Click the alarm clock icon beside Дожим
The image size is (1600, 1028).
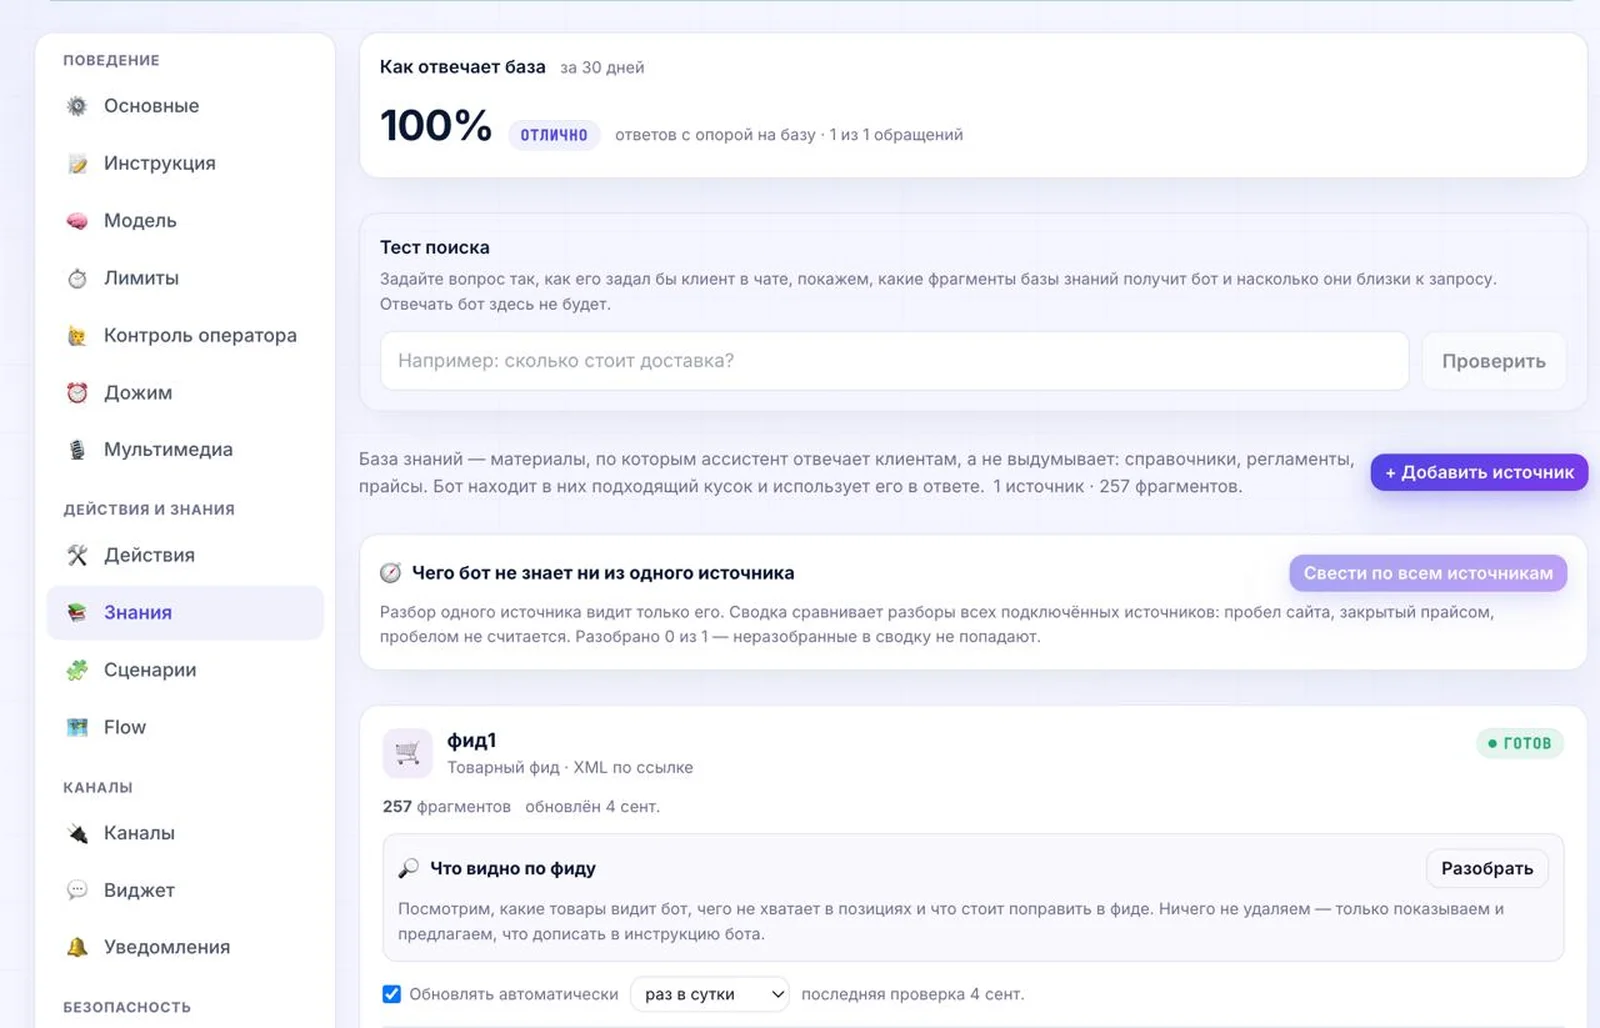pos(77,393)
